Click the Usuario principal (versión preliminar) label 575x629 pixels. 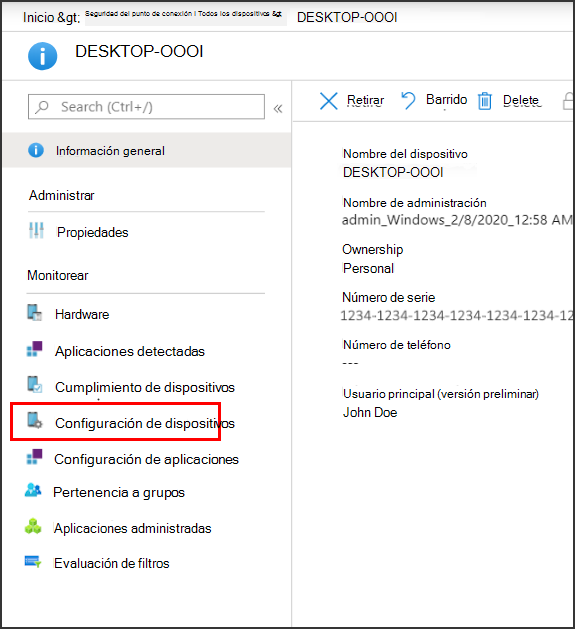point(441,394)
